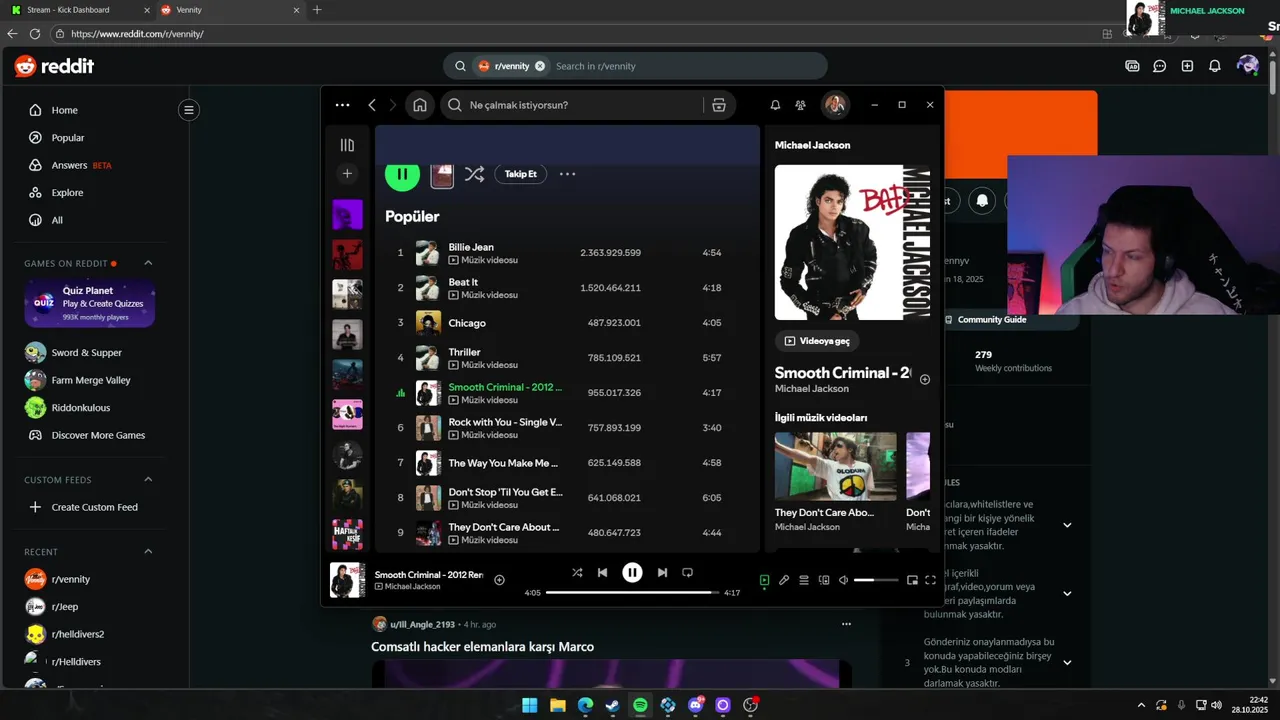Viewport: 1280px width, 720px height.
Task: Open the BAD album cover in right panel
Action: click(852, 242)
